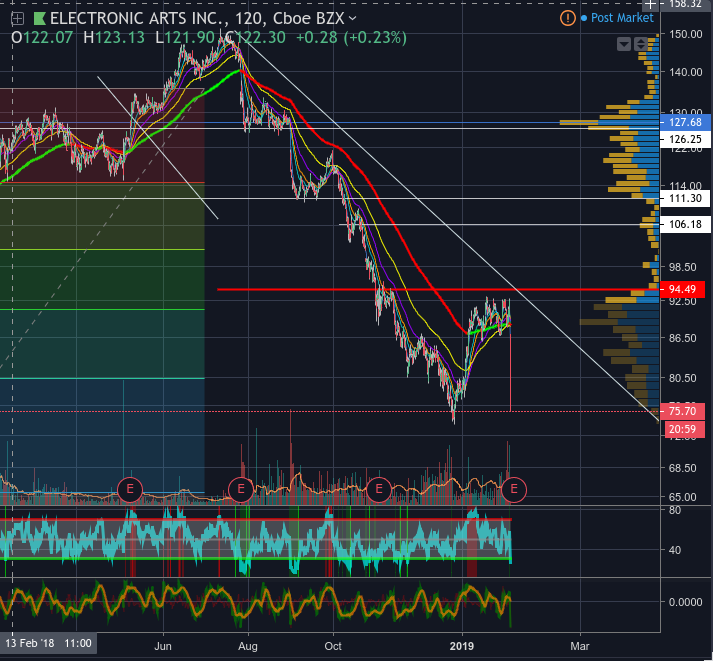
Task: Click the 2019 label on the time axis
Action: pyautogui.click(x=462, y=646)
